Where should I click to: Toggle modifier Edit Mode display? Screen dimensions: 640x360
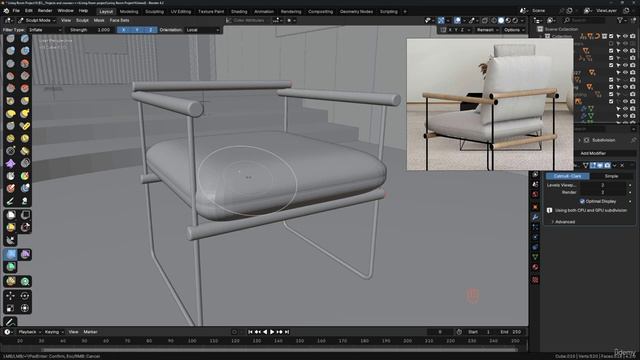[593, 165]
